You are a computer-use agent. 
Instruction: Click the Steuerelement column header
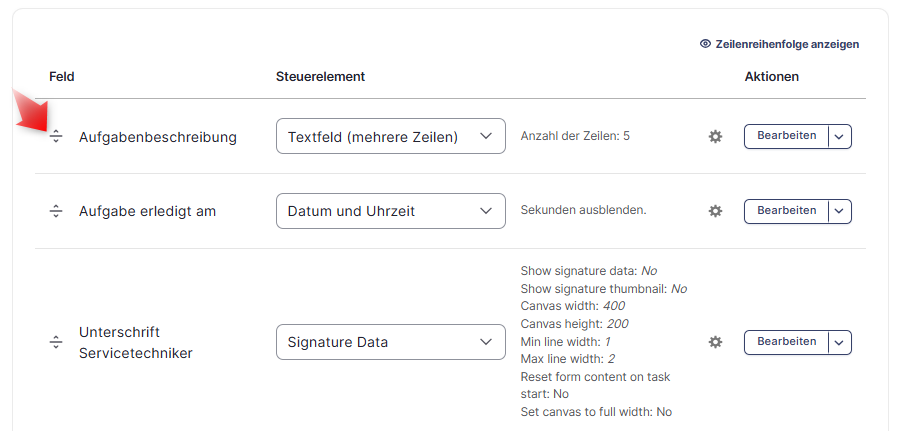(320, 76)
